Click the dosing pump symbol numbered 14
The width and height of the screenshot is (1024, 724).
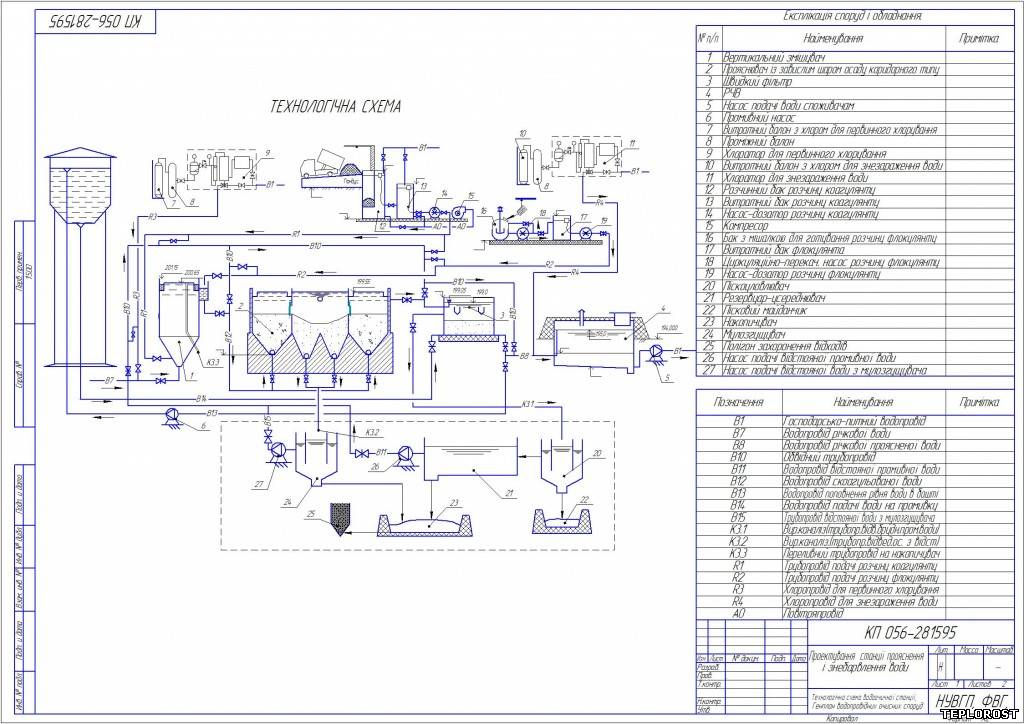pyautogui.click(x=435, y=213)
